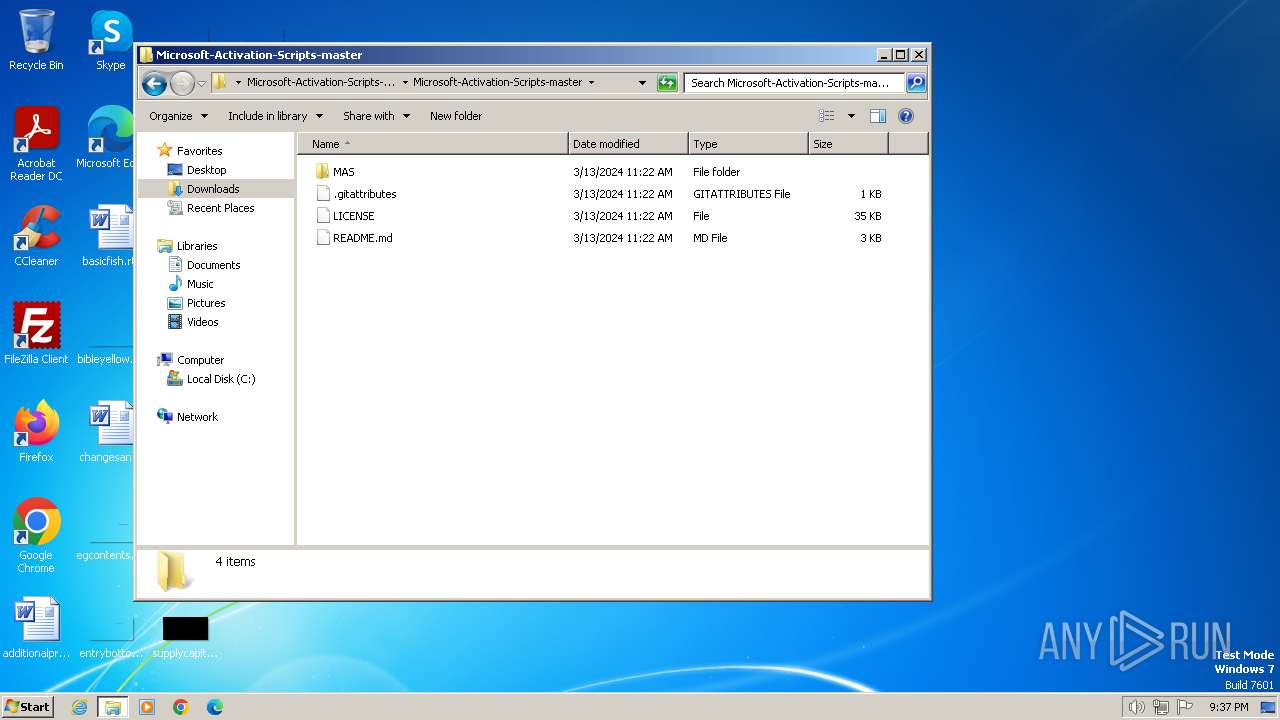
Task: Toggle the preview pane
Action: (x=878, y=116)
